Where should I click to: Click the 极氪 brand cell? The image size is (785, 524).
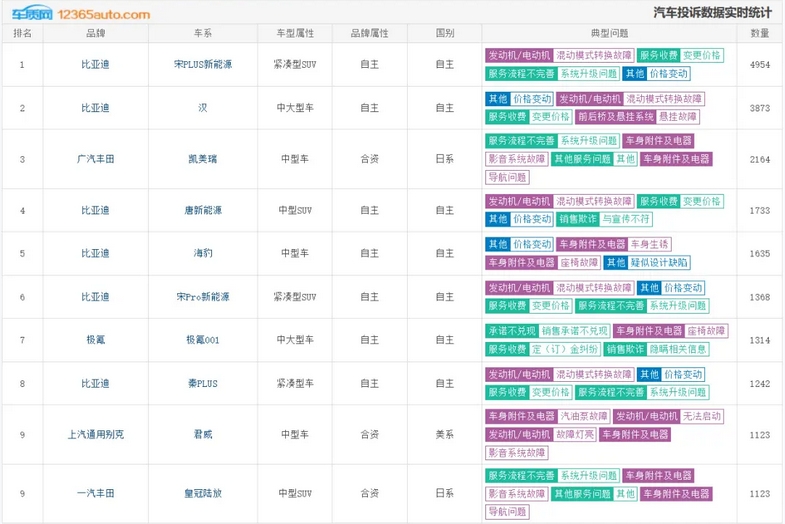coord(96,340)
